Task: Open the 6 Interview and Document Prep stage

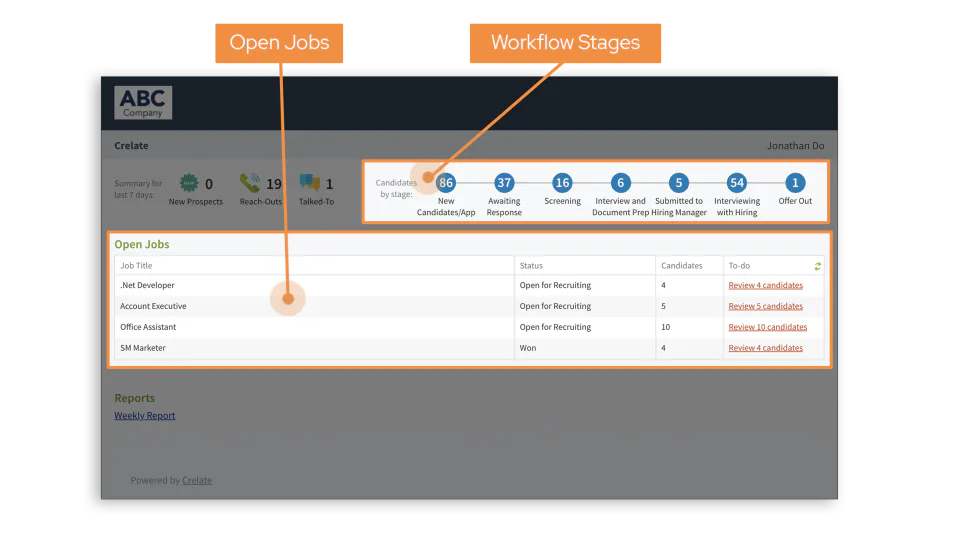Action: 620,182
